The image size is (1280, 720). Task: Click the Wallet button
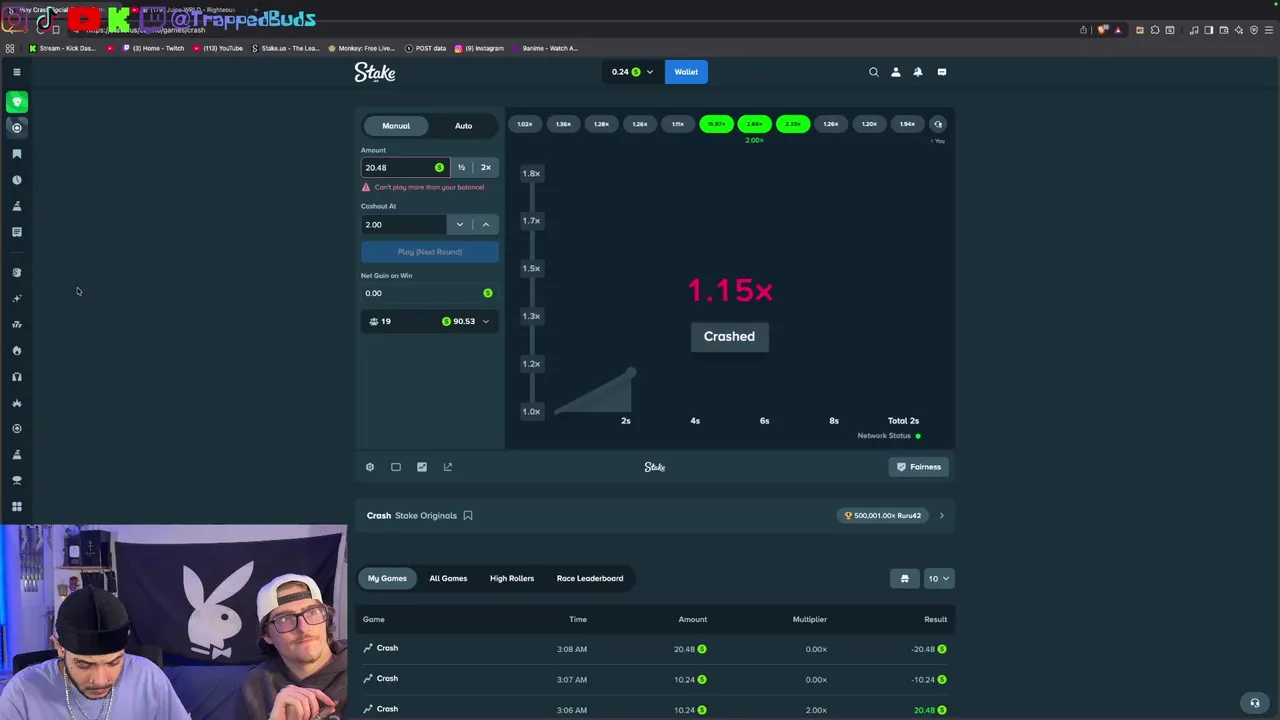686,72
